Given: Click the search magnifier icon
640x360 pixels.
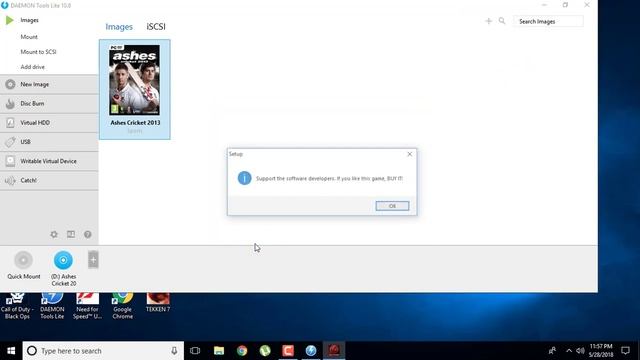Looking at the screenshot, I should coord(502,21).
